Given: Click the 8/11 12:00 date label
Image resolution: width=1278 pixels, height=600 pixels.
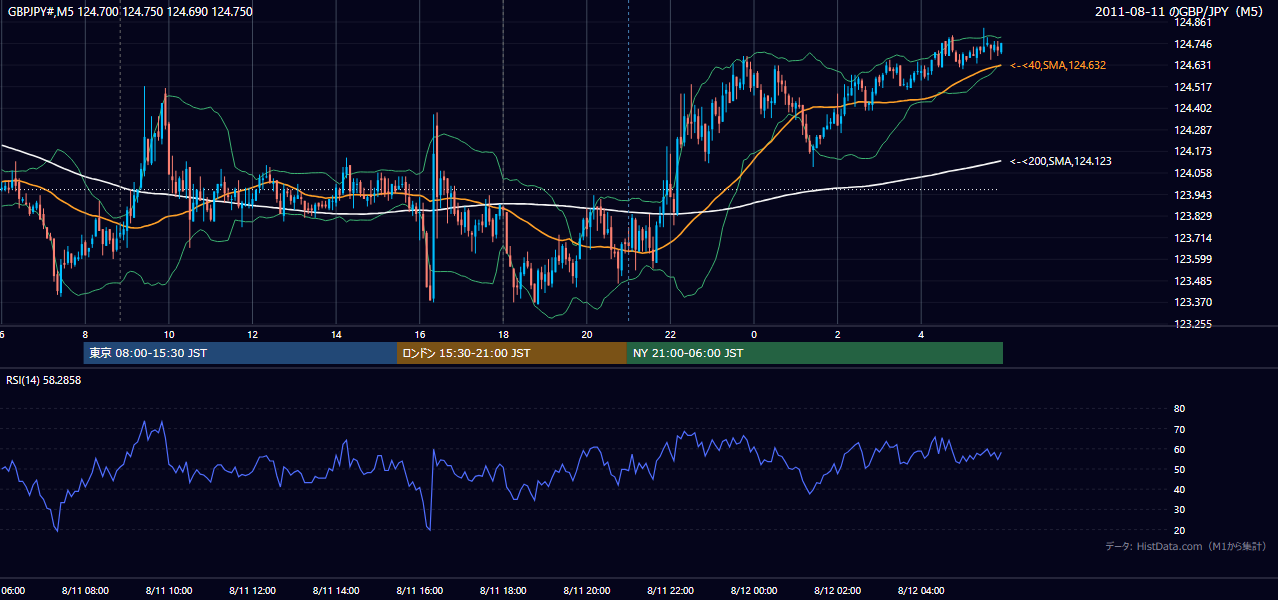Looking at the screenshot, I should pos(253,591).
